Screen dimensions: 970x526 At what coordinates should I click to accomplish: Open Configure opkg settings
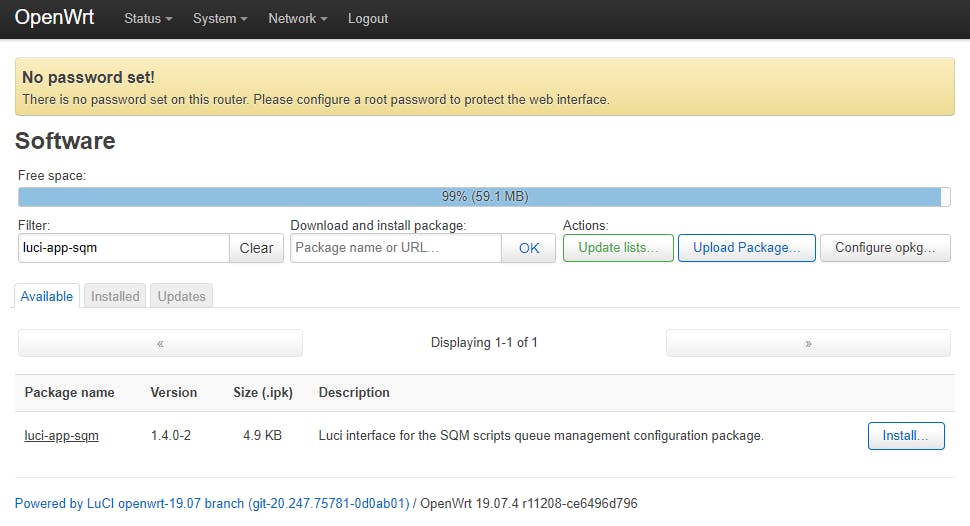pos(885,248)
